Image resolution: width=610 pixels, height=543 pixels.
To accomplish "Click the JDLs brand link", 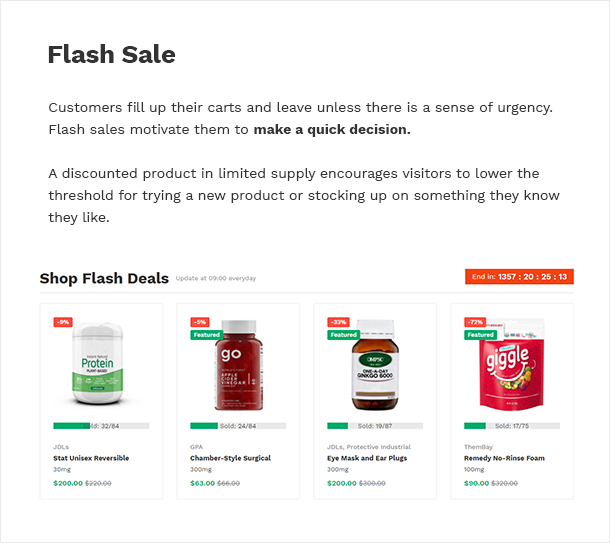I will coord(61,447).
